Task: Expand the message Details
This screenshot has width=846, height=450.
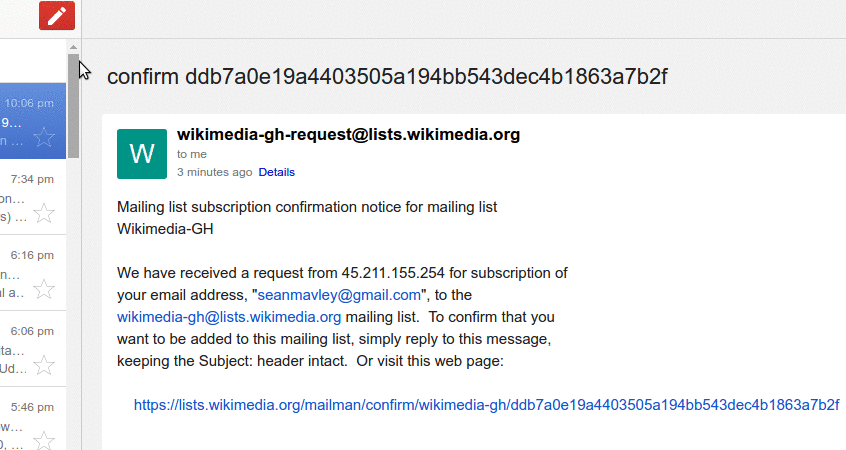Action: (277, 172)
